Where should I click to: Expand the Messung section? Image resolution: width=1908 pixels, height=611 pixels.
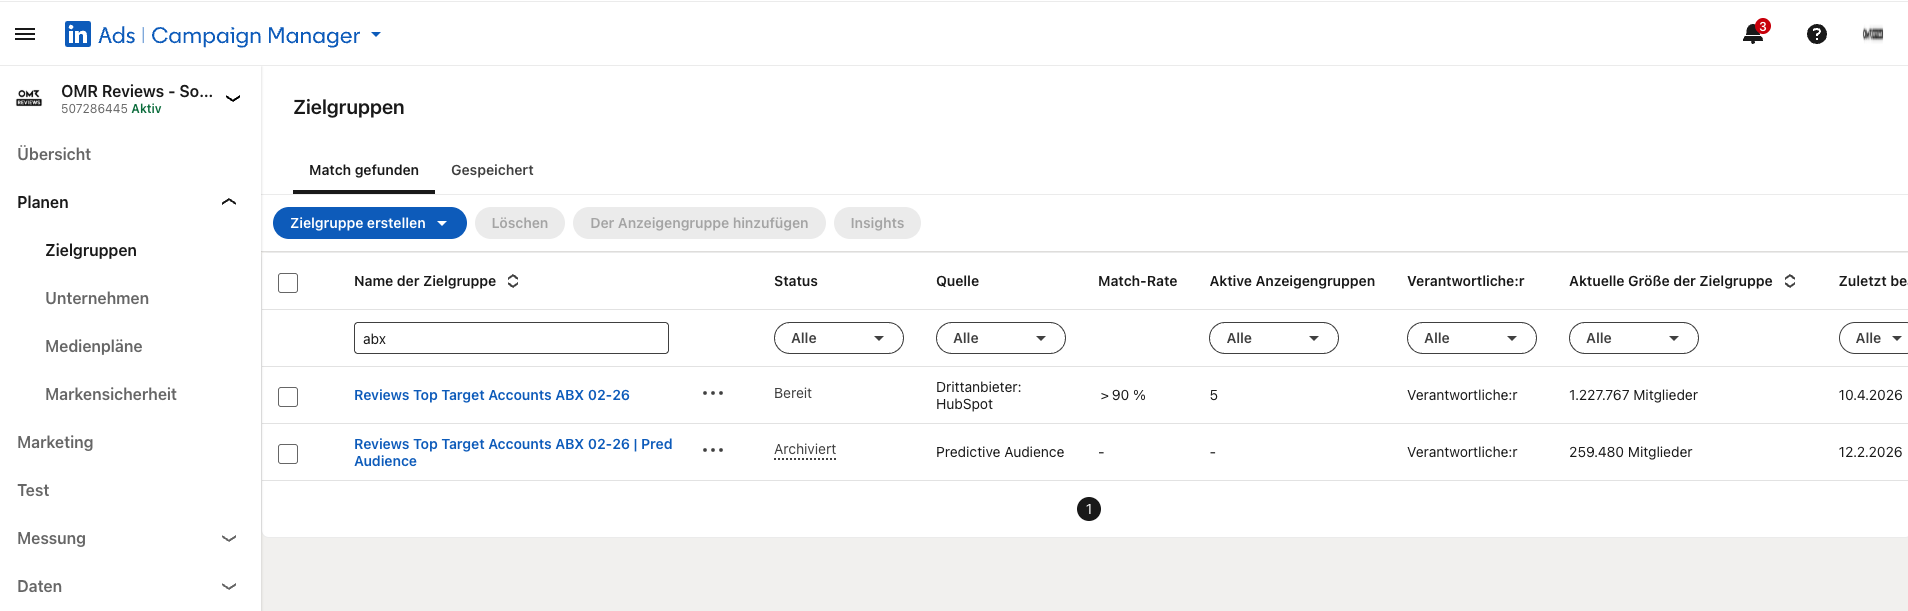point(229,538)
